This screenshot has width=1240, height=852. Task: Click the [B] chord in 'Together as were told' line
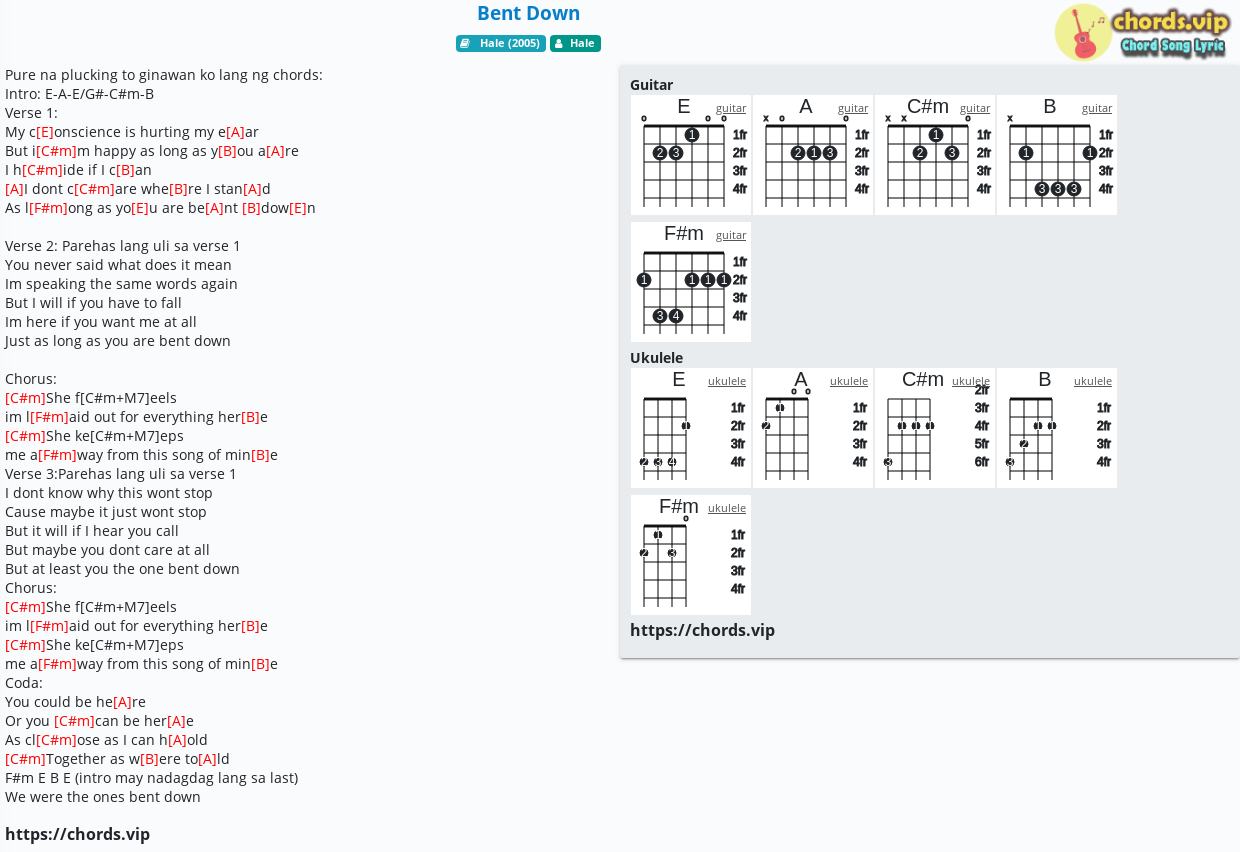(149, 759)
